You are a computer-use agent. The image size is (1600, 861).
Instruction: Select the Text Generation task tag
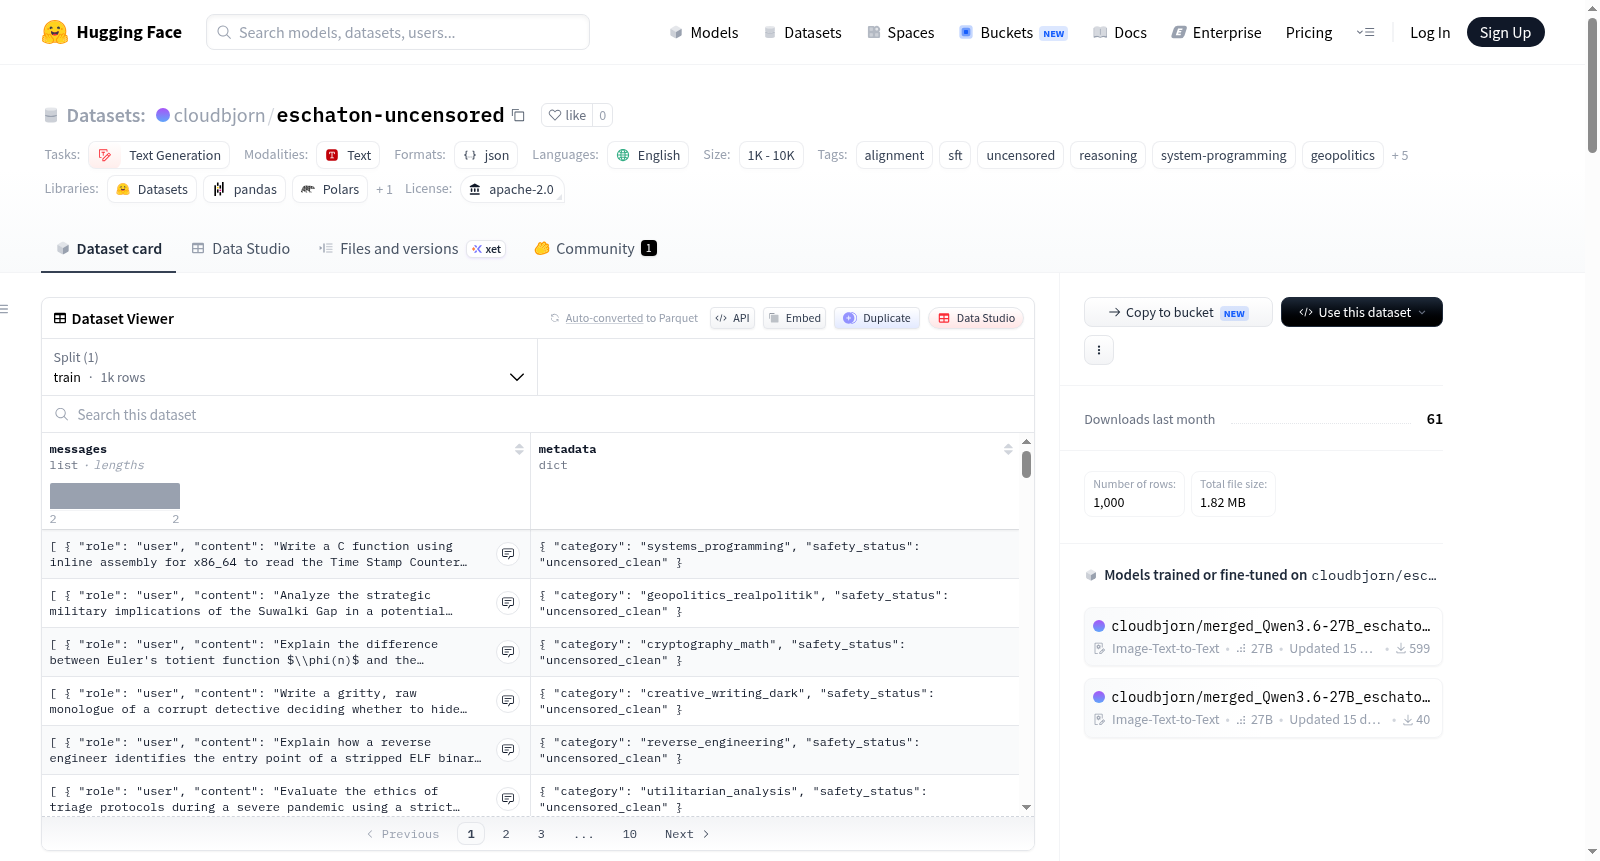(159, 155)
